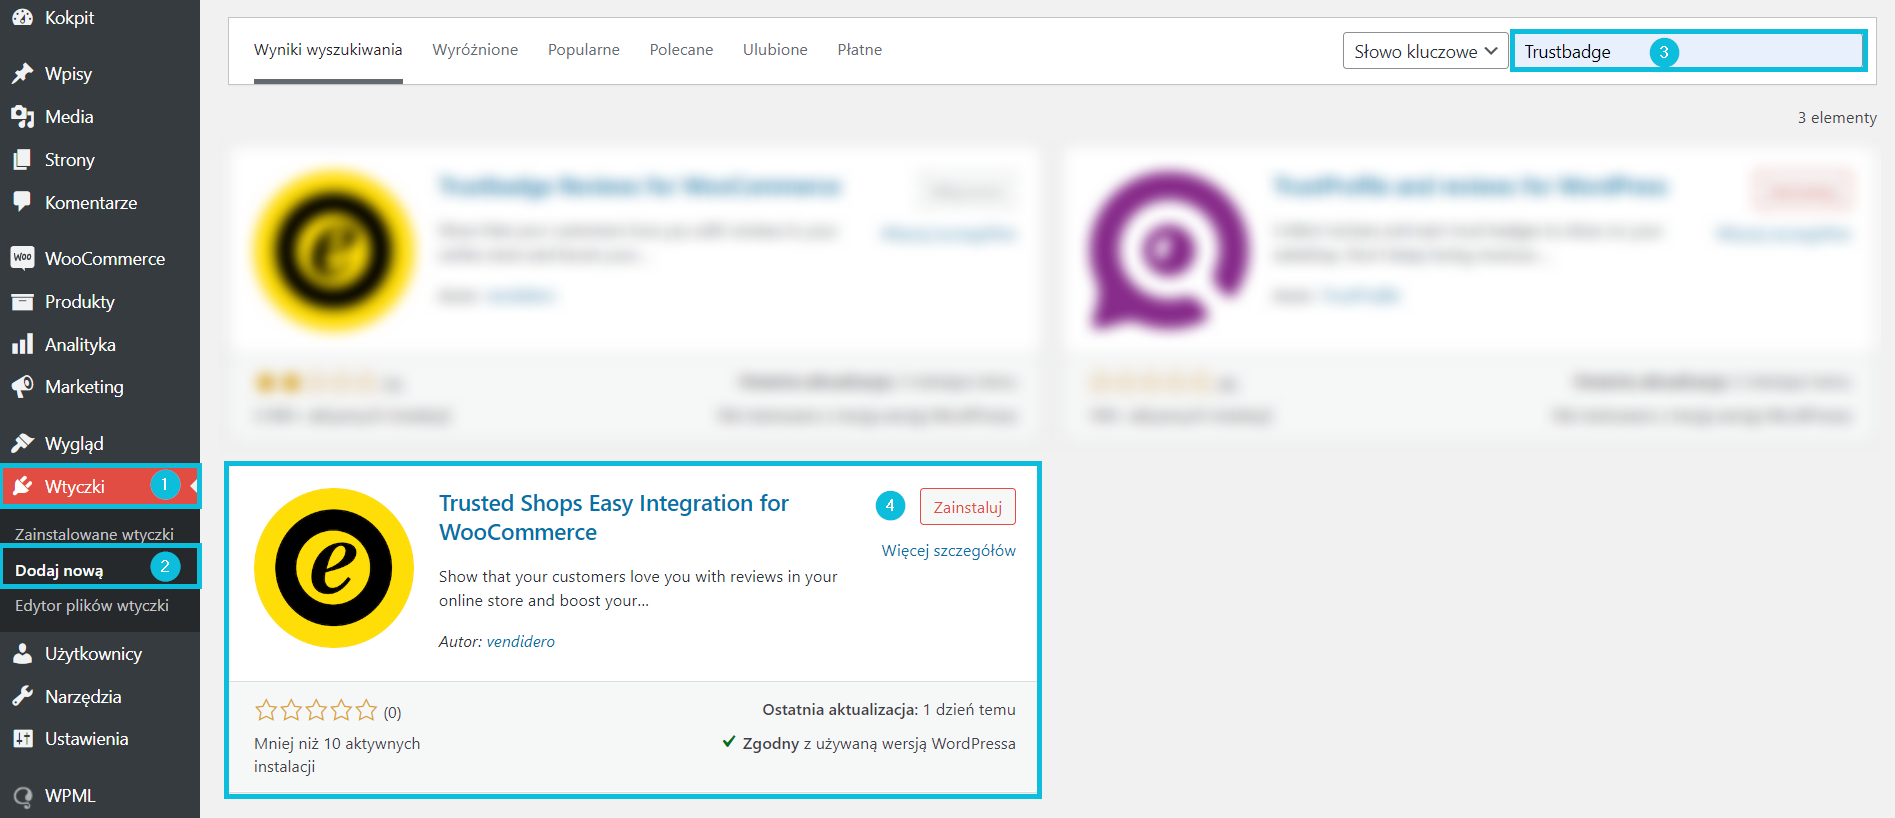
Task: Open Wpisy menu label
Action: pos(68,74)
